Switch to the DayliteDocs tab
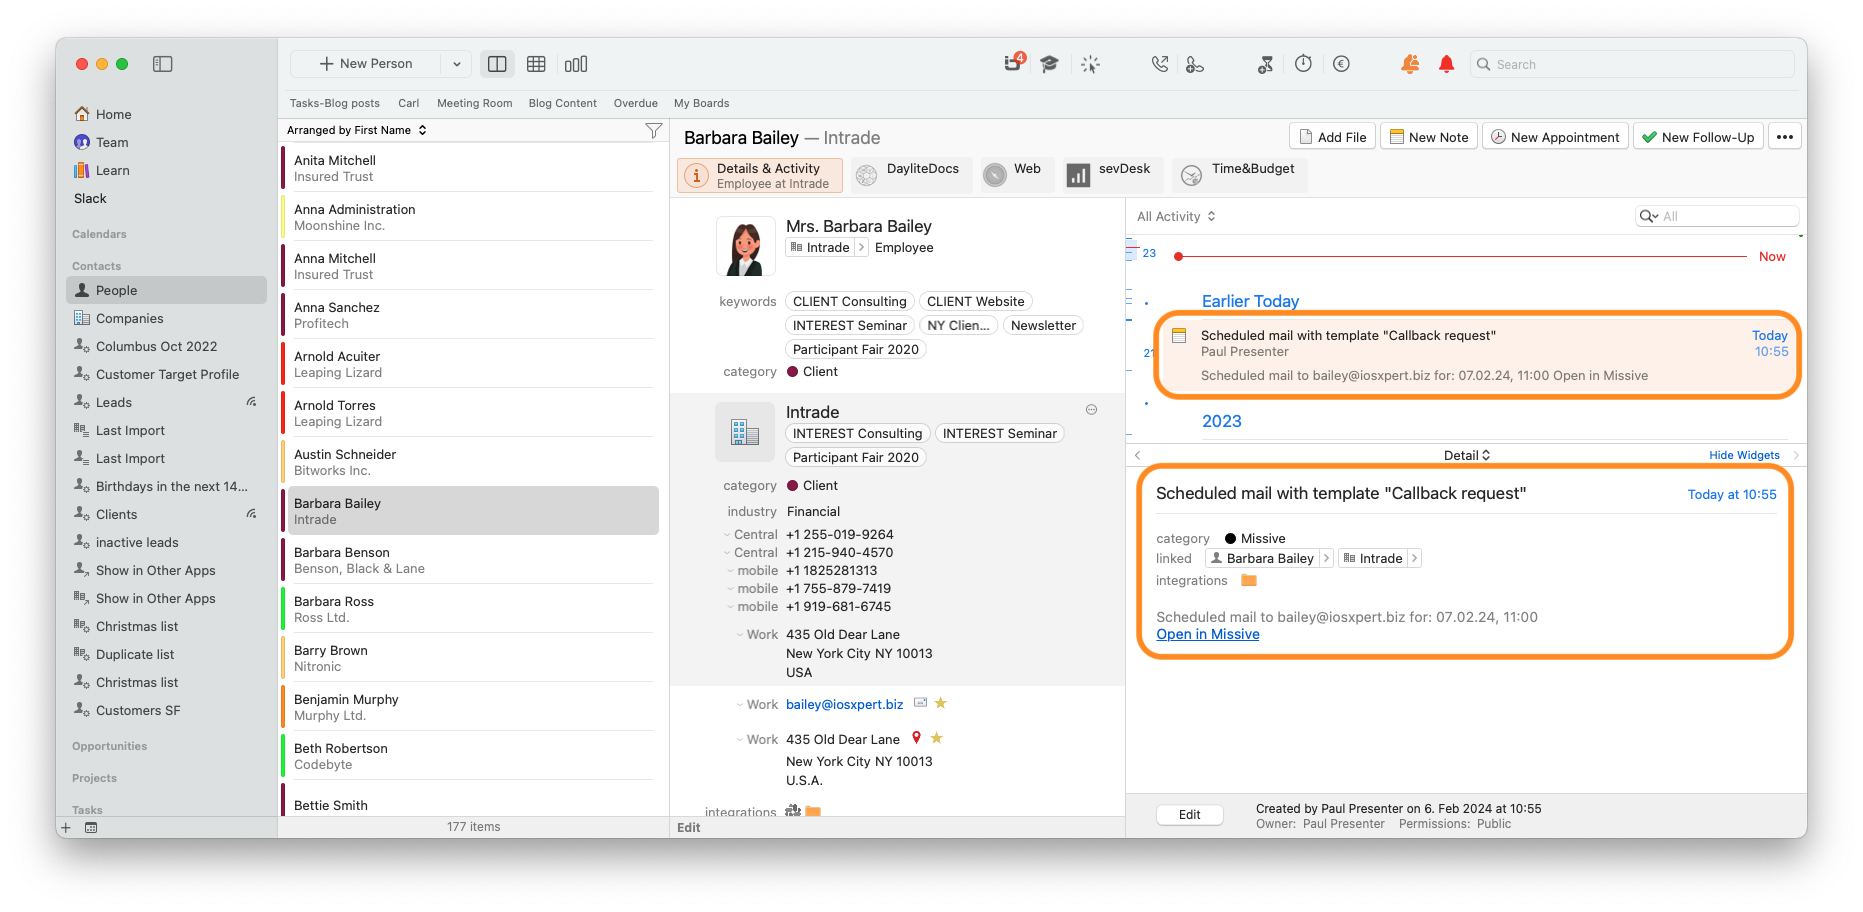The height and width of the screenshot is (912, 1863). click(909, 175)
